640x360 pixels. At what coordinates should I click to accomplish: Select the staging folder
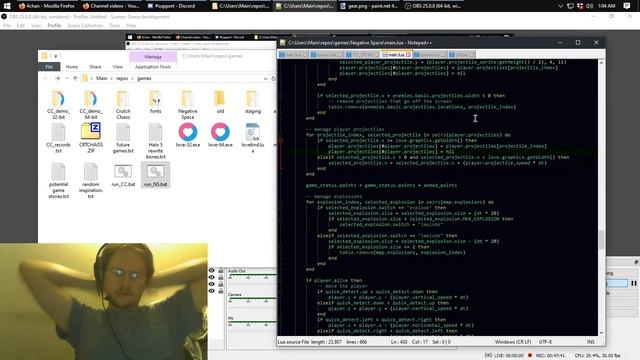point(253,102)
